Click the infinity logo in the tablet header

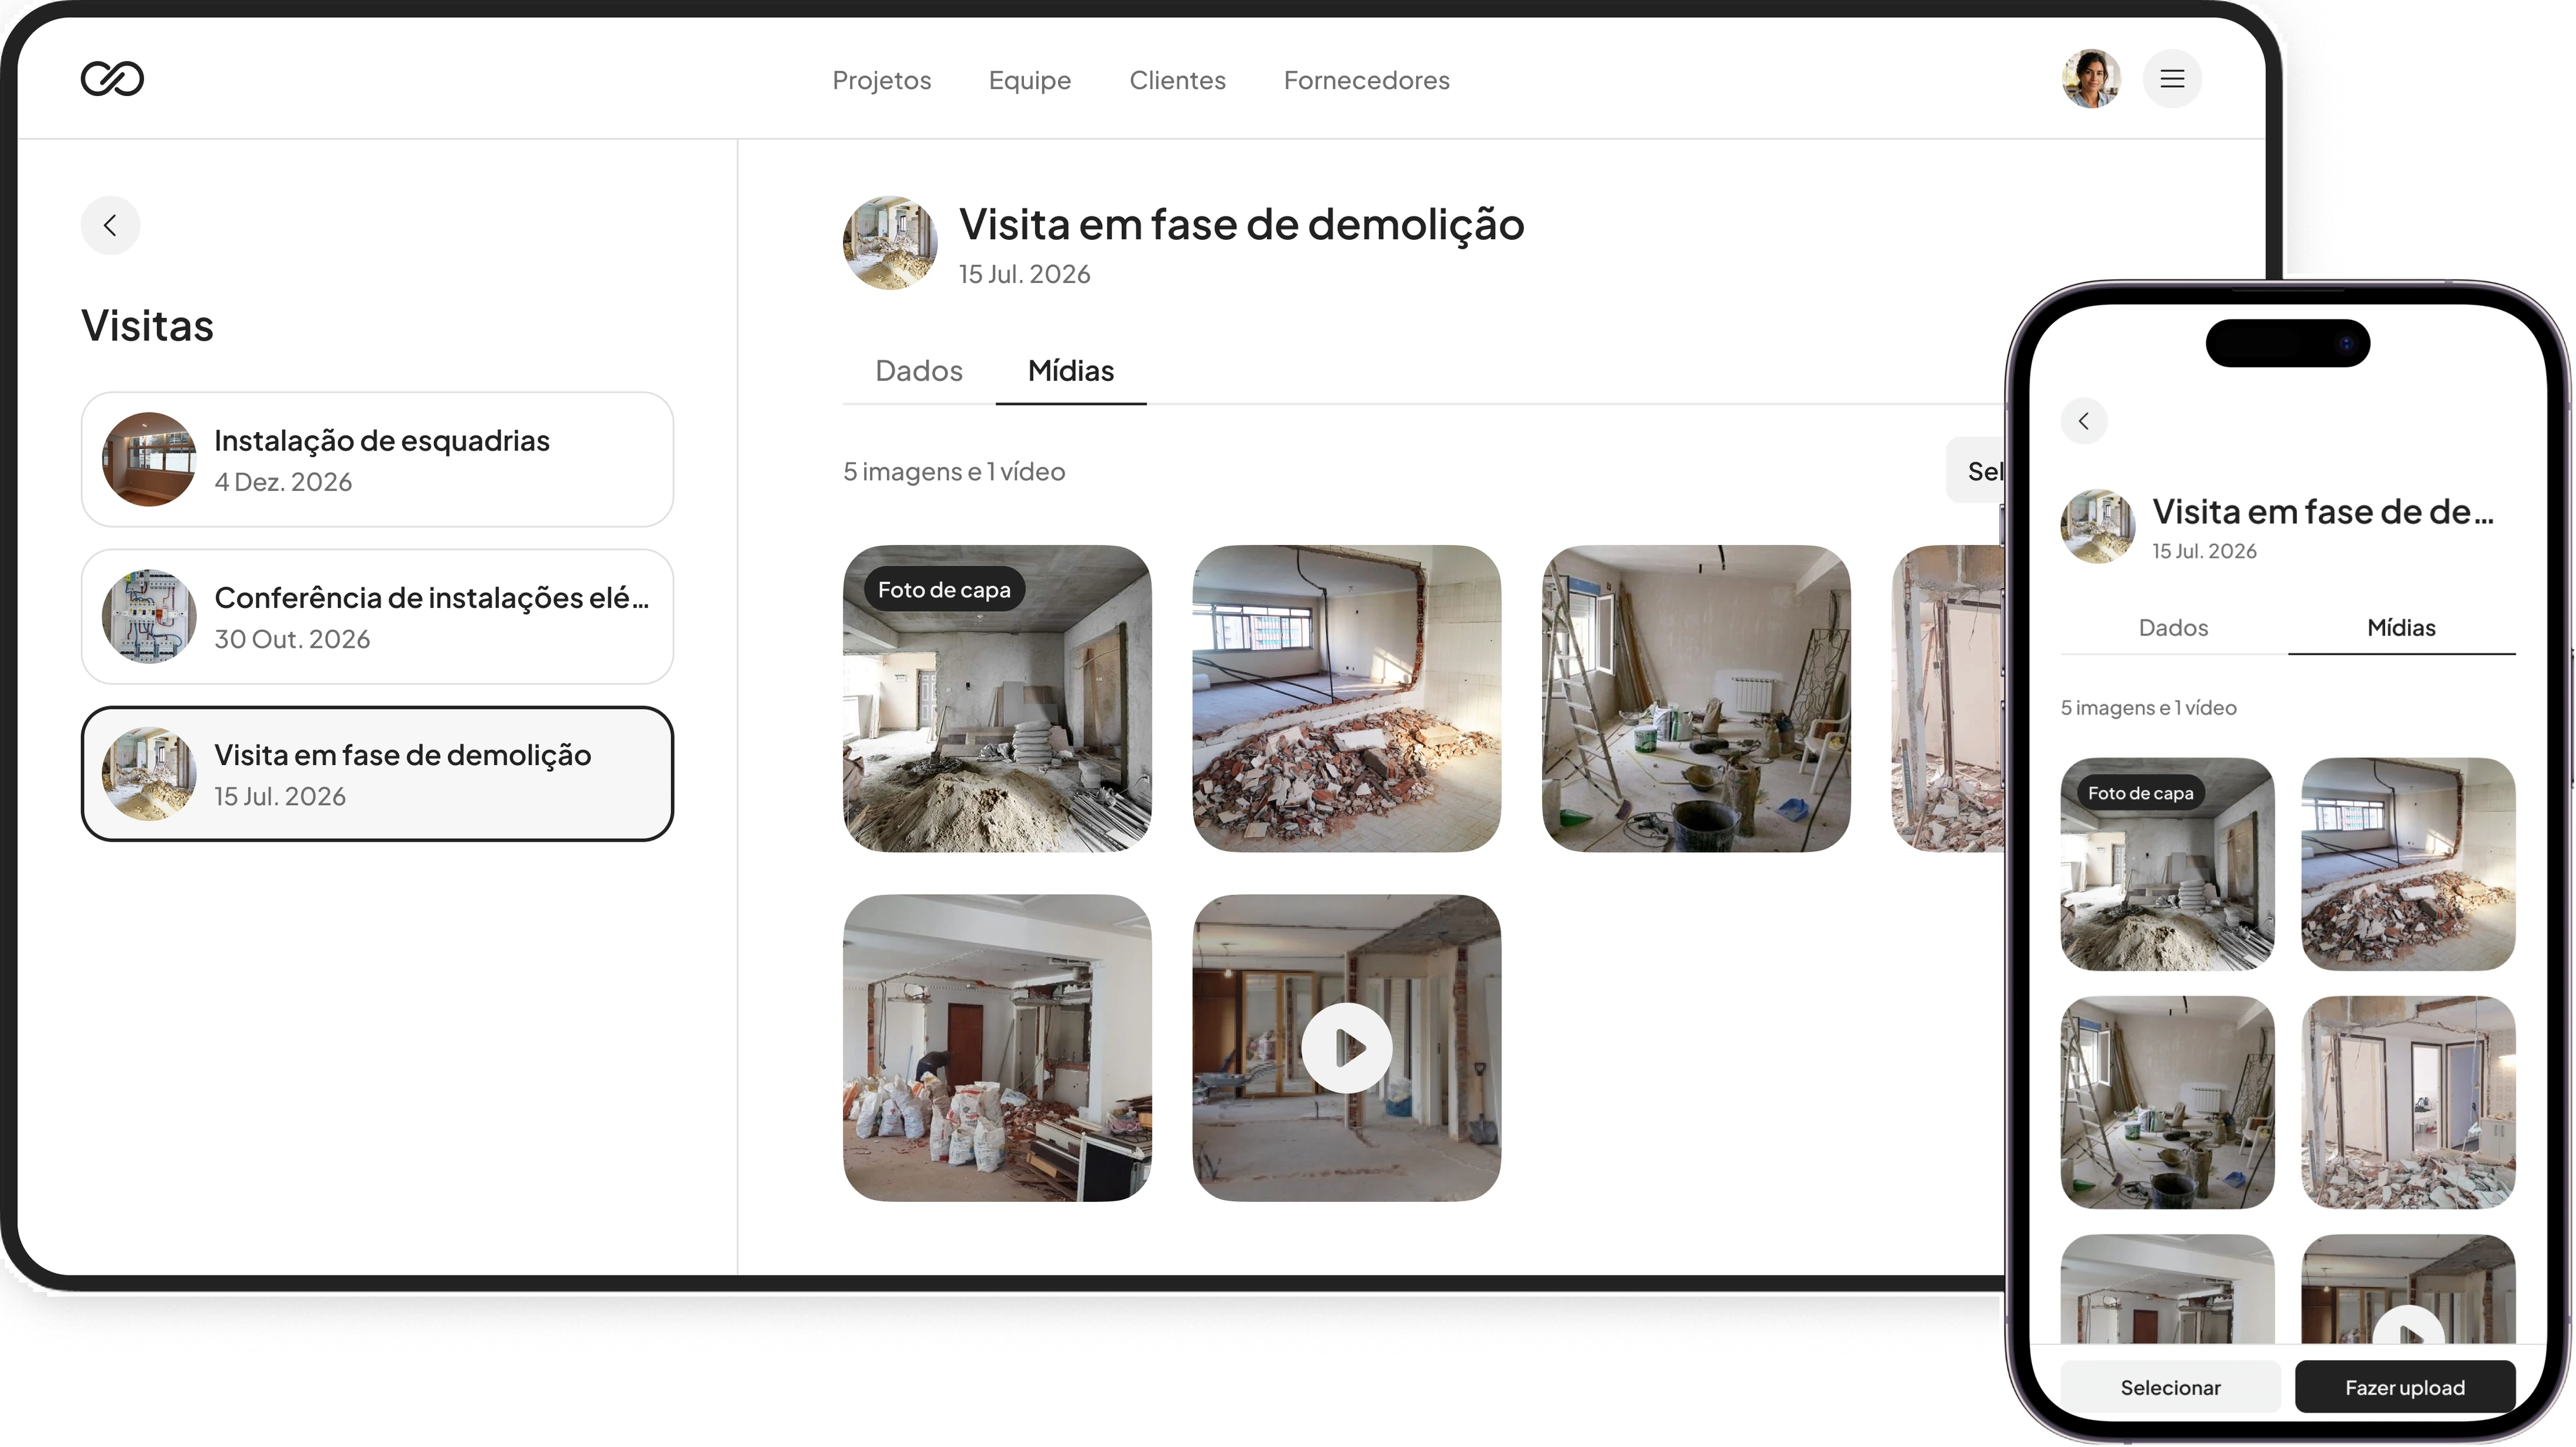pyautogui.click(x=112, y=79)
